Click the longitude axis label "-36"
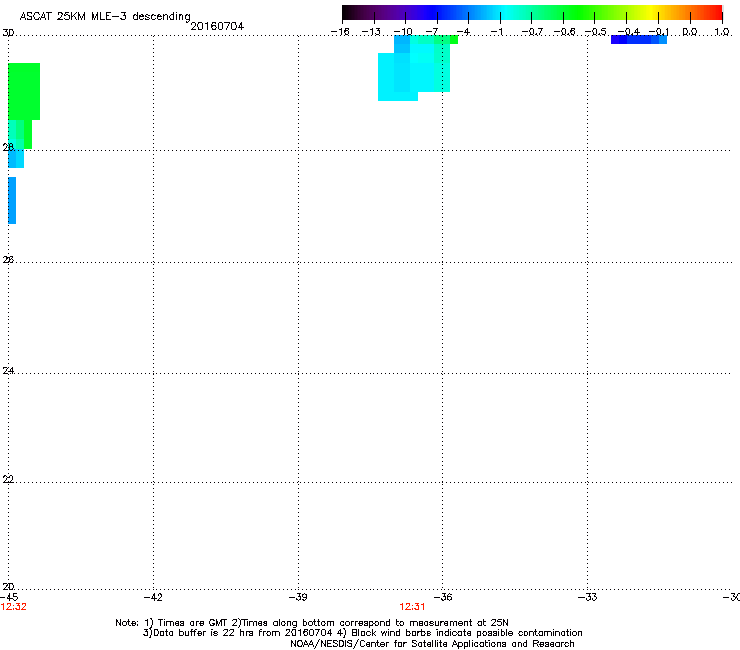Image resolution: width=740 pixels, height=650 pixels. pos(443,597)
